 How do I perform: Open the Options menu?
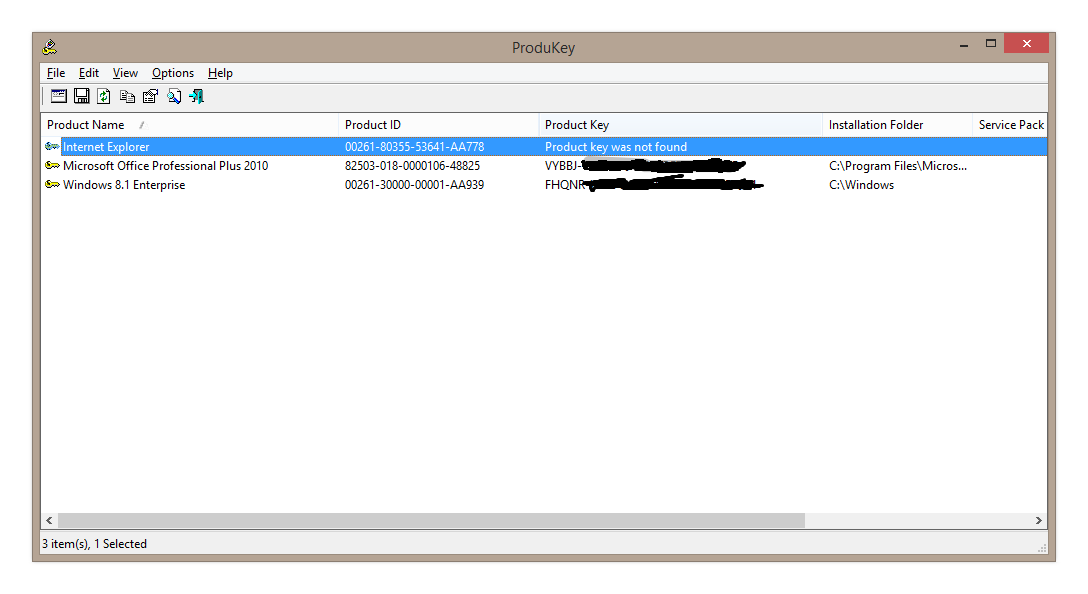pyautogui.click(x=172, y=72)
